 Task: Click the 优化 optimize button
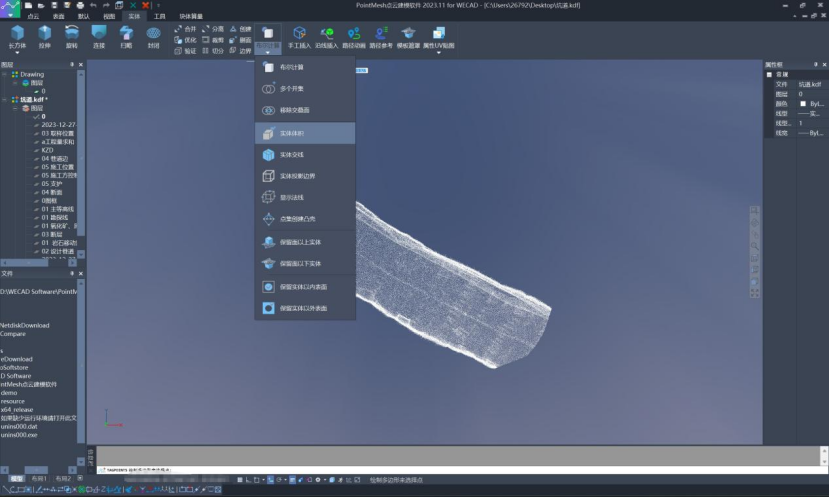point(185,40)
